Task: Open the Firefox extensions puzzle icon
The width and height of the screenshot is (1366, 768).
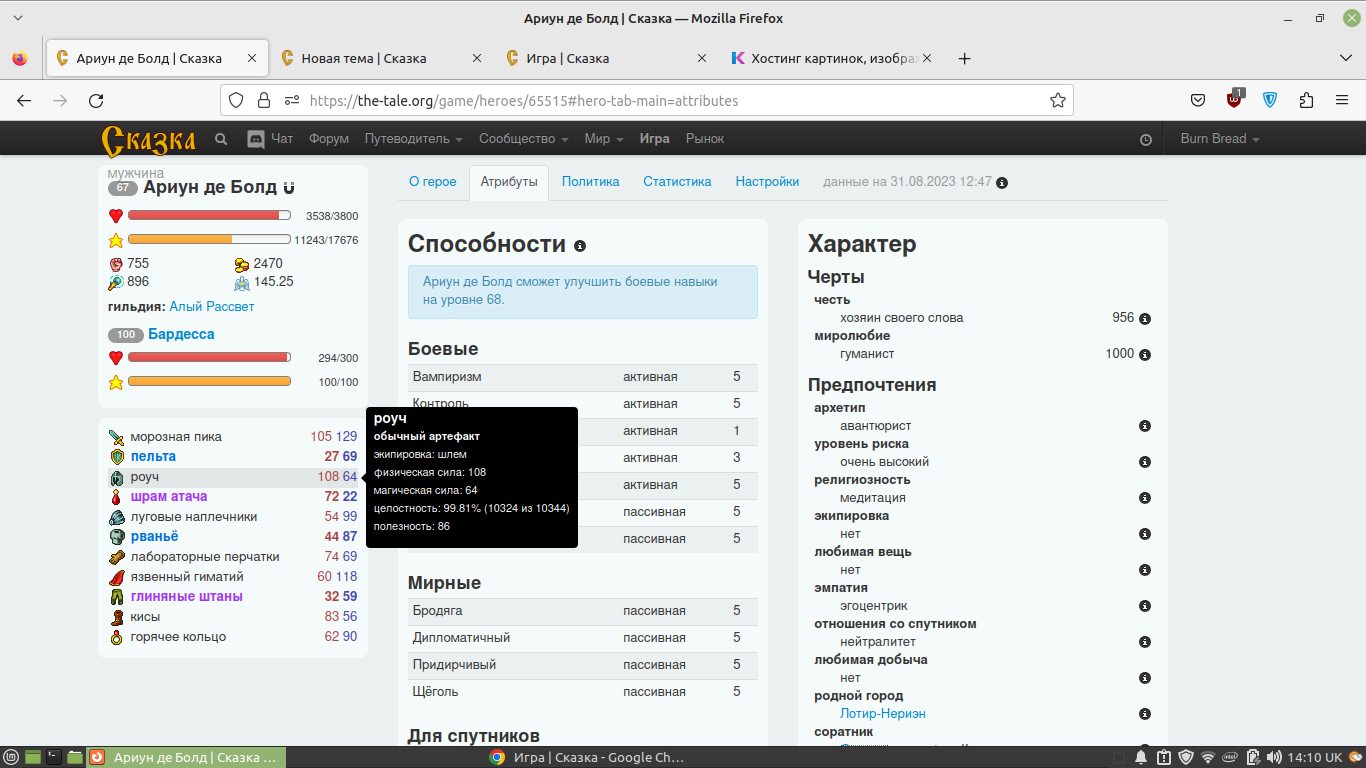Action: (x=1306, y=100)
